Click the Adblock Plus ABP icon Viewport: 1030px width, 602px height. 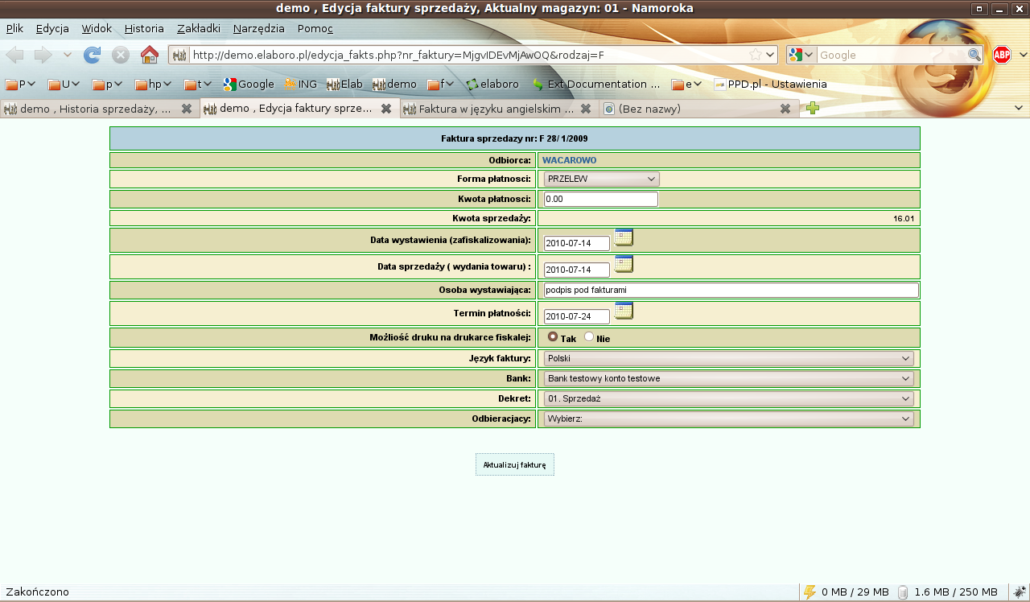click(1002, 55)
